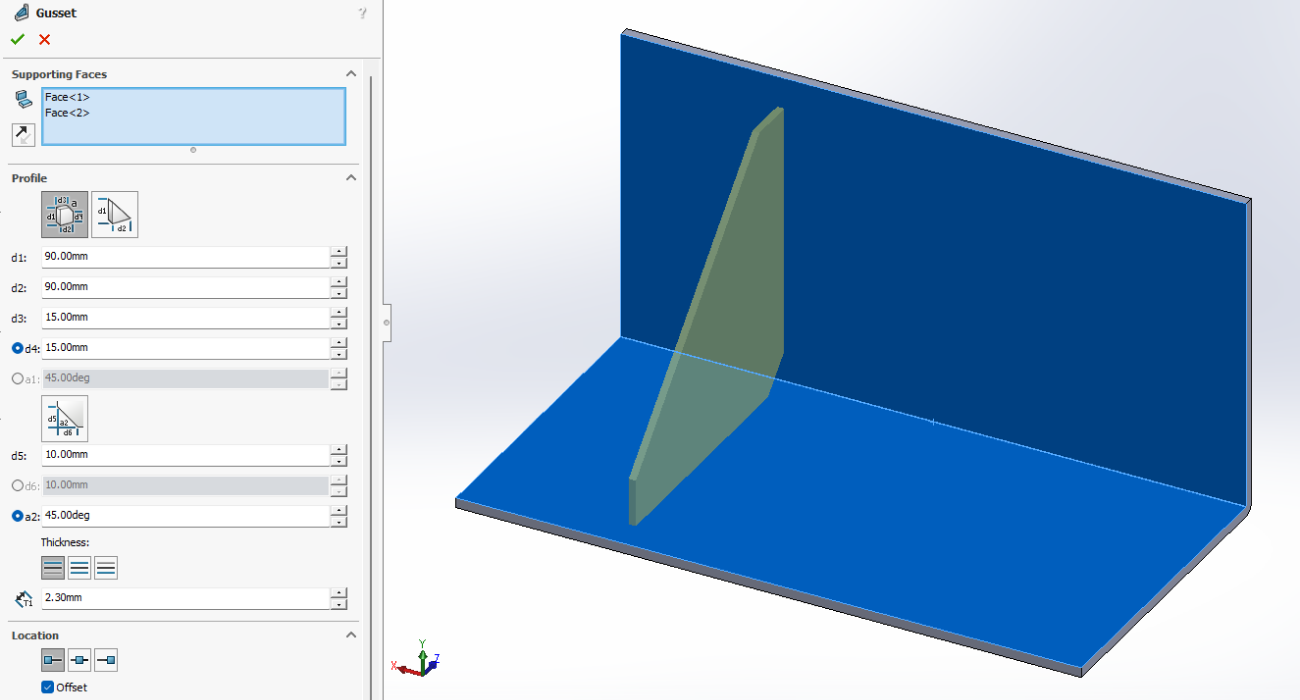Select the polygonal d1-d4 profile type
The height and width of the screenshot is (700, 1300).
point(65,214)
